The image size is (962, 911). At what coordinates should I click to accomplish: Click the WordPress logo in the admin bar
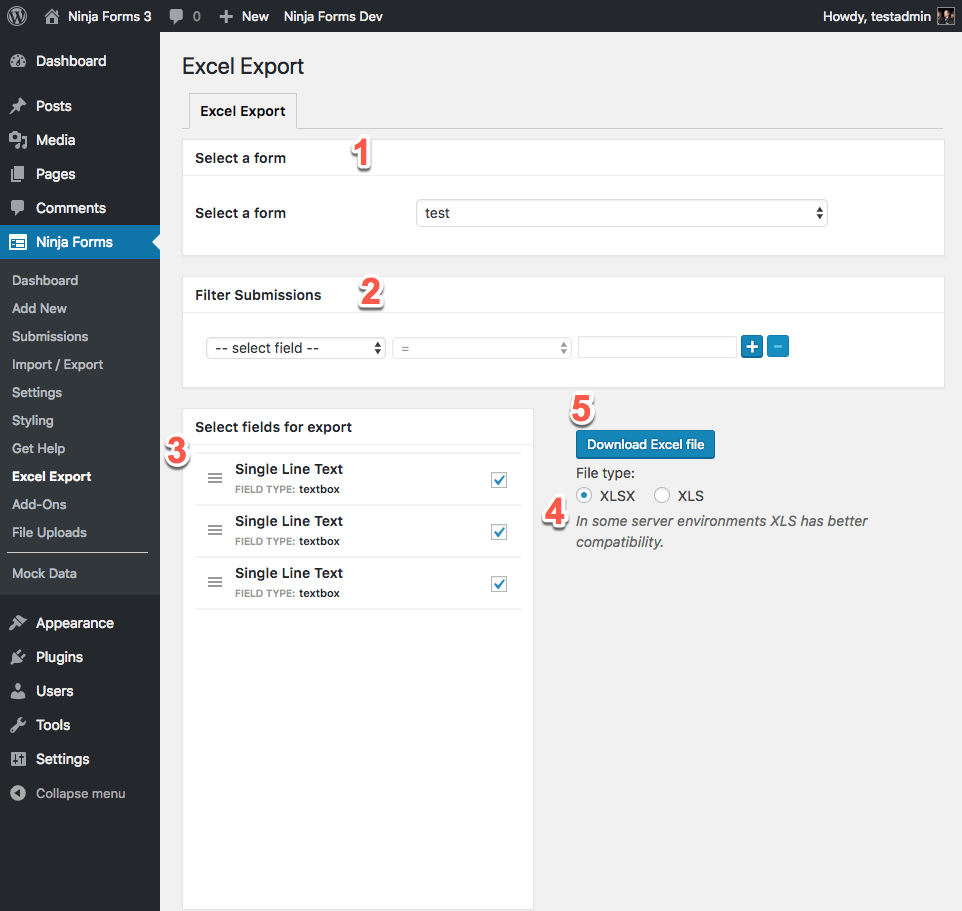coord(15,16)
